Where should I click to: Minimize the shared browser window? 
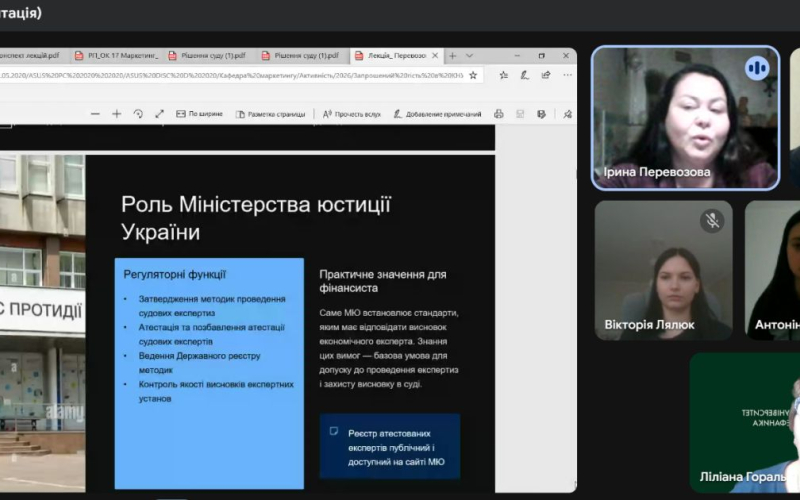517,56
